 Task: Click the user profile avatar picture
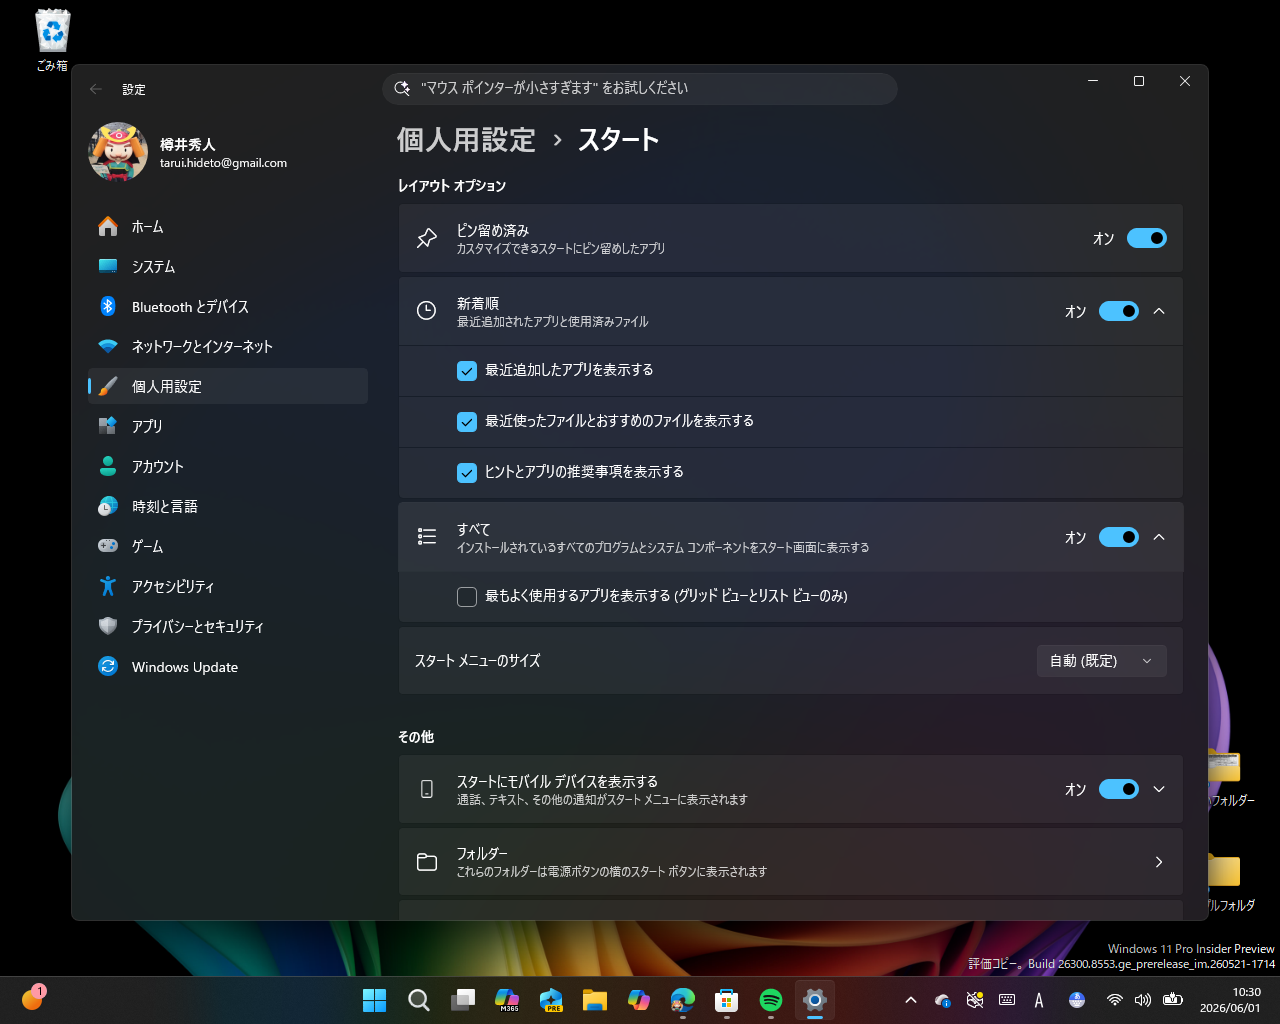[x=118, y=152]
